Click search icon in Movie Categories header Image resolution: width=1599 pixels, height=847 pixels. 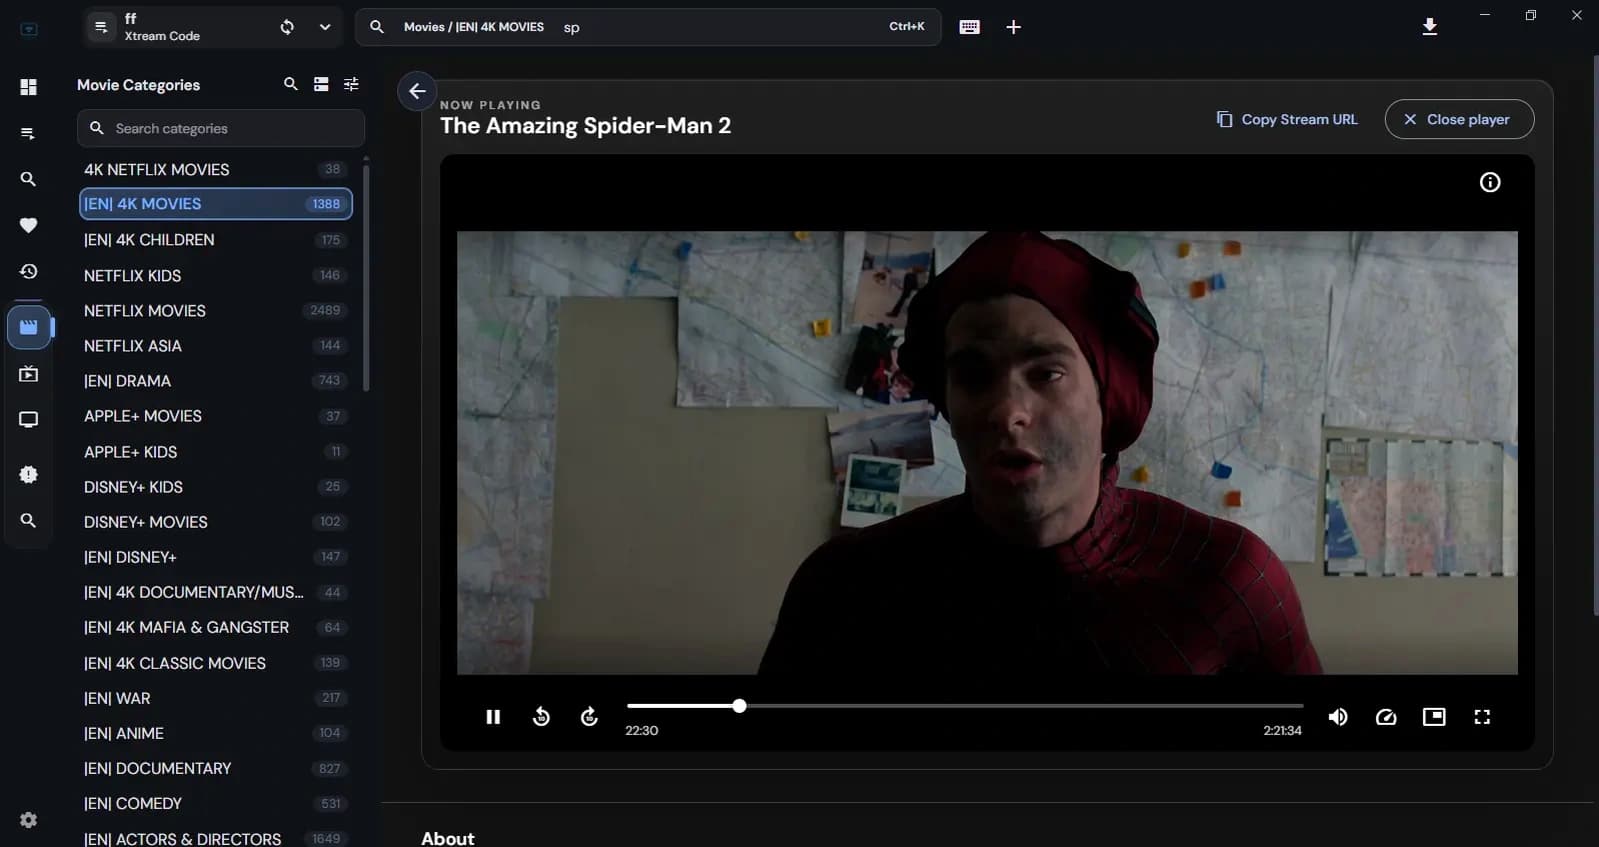[290, 84]
